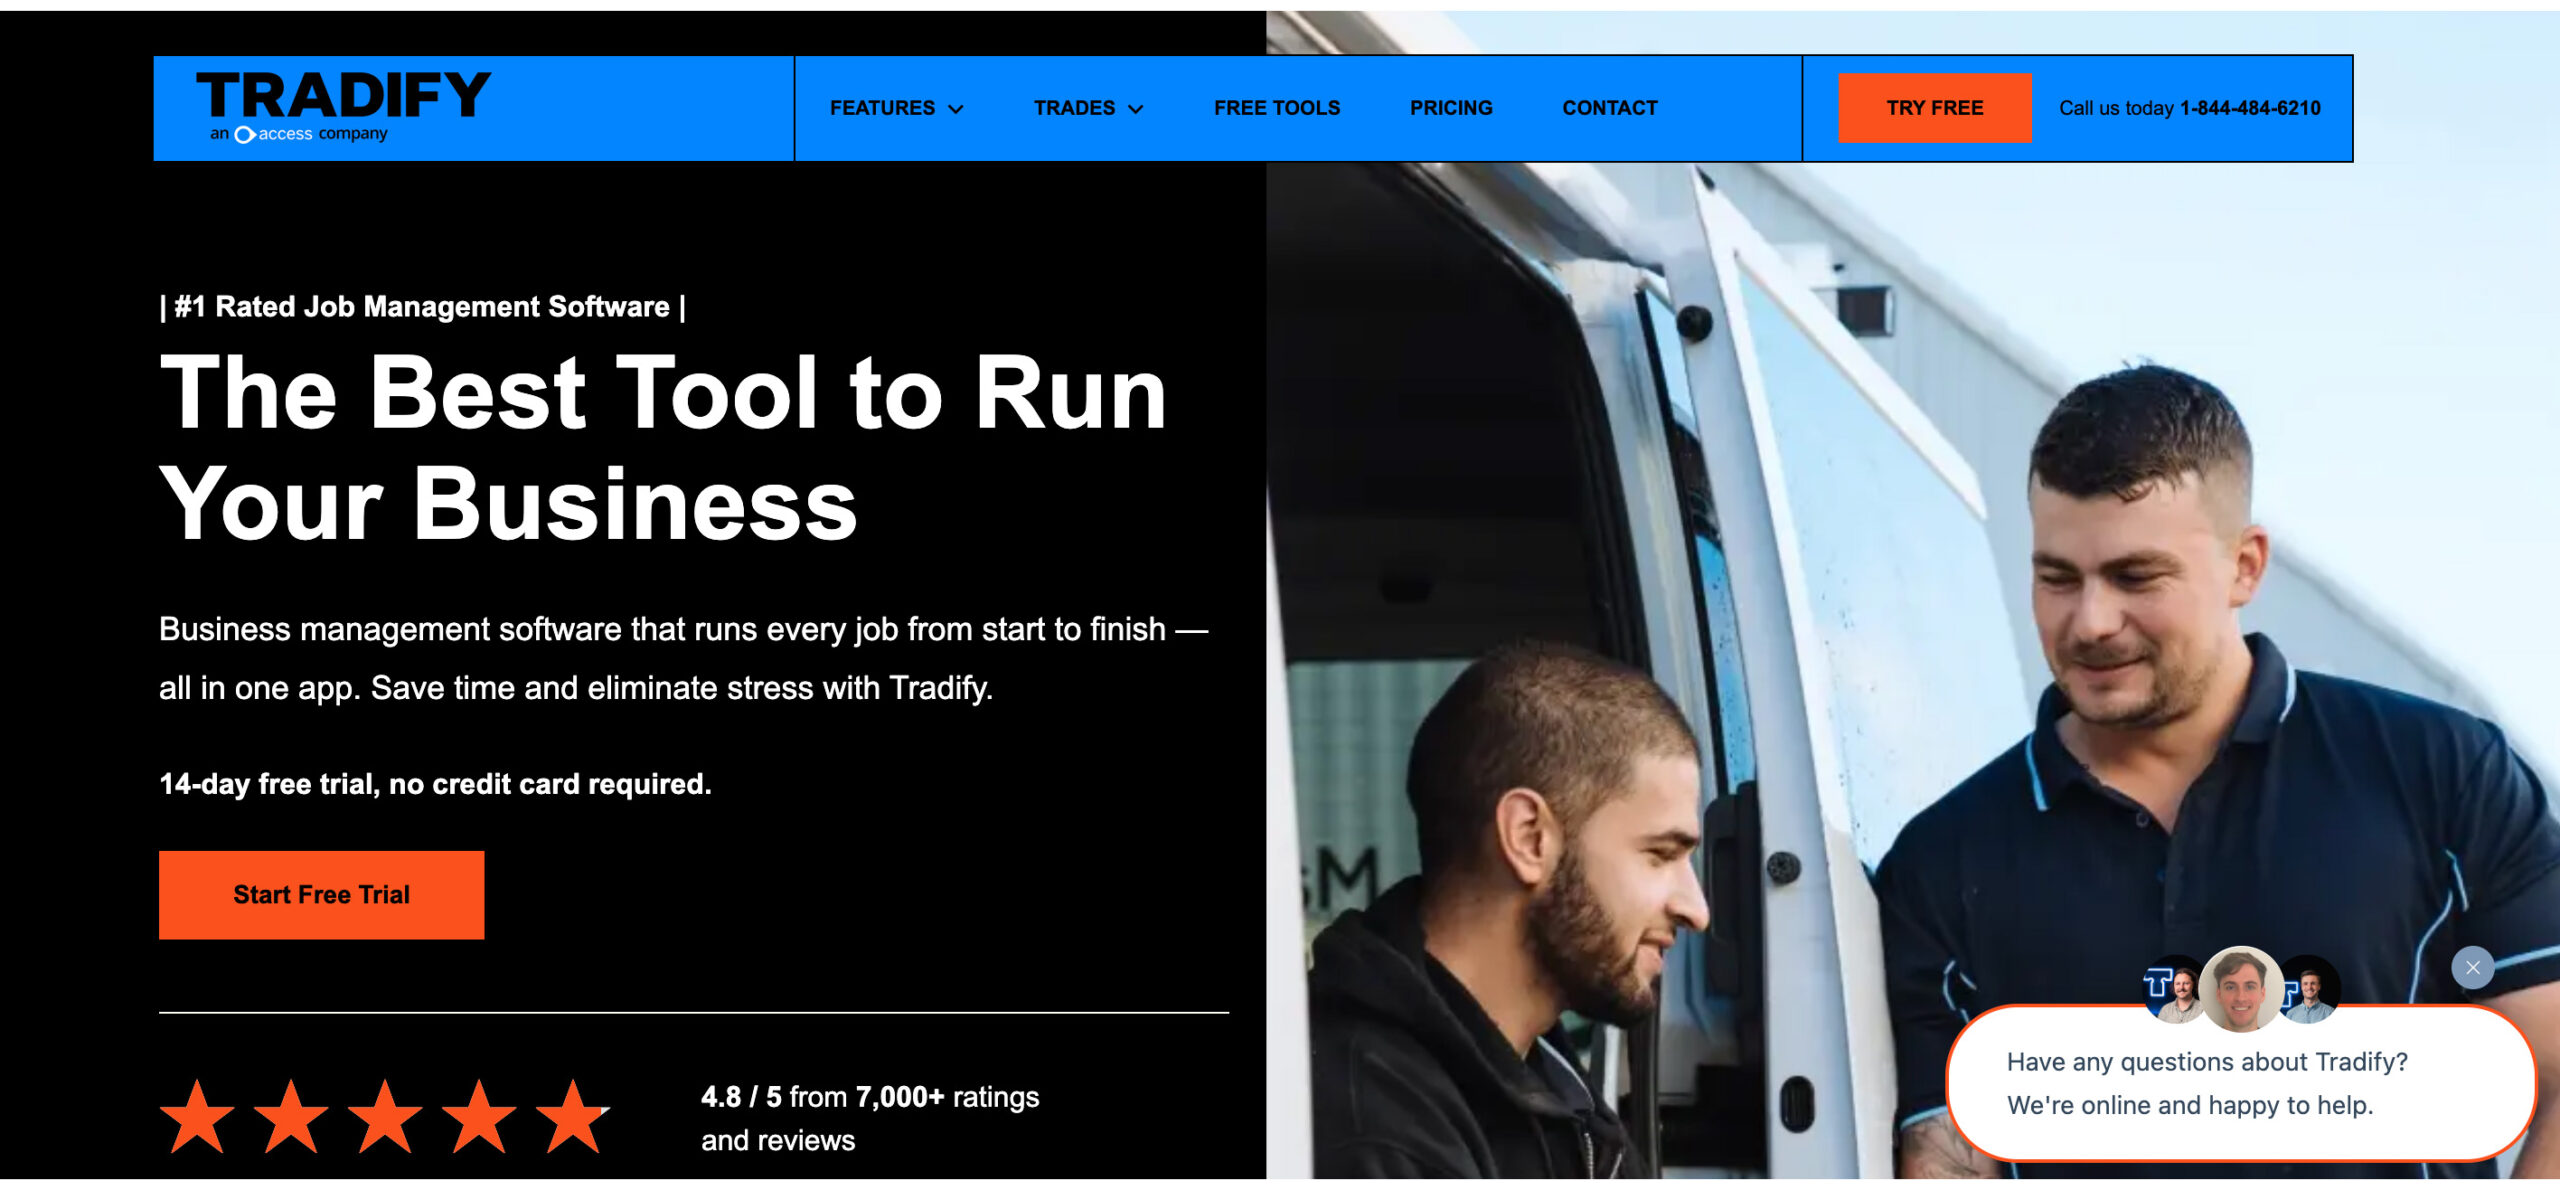Call phone number 1-844-484-6210
2560x1190 pixels.
pyautogui.click(x=2250, y=108)
